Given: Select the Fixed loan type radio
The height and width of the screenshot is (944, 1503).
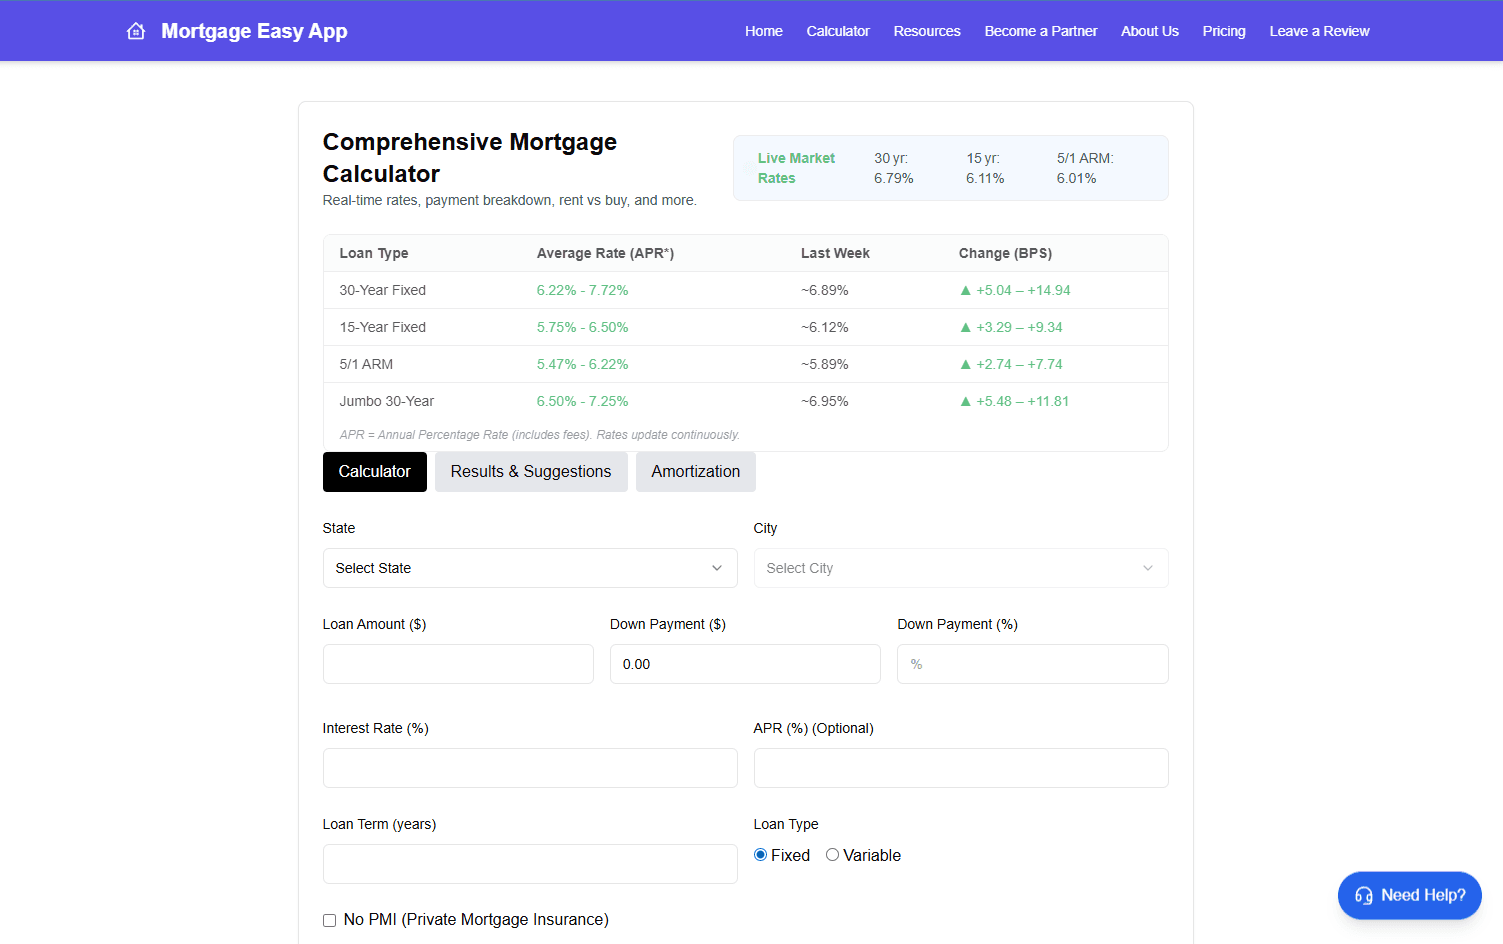Looking at the screenshot, I should (x=761, y=855).
